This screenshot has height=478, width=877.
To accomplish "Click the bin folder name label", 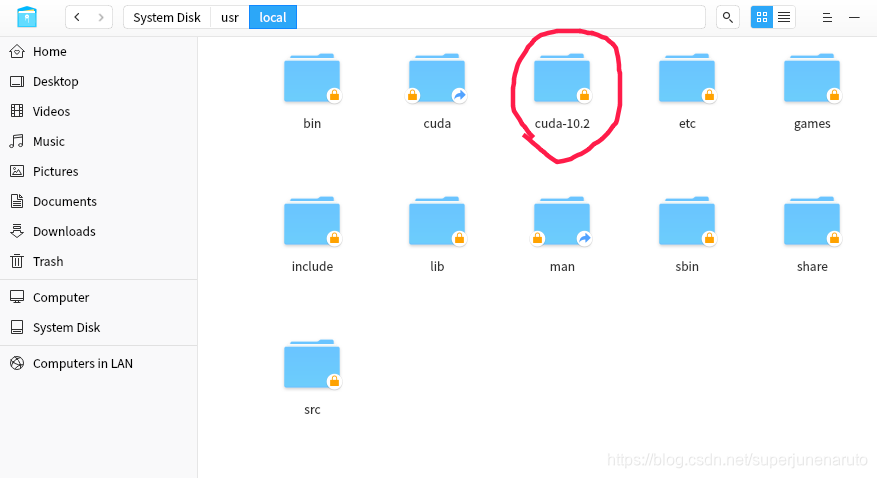I will (312, 124).
